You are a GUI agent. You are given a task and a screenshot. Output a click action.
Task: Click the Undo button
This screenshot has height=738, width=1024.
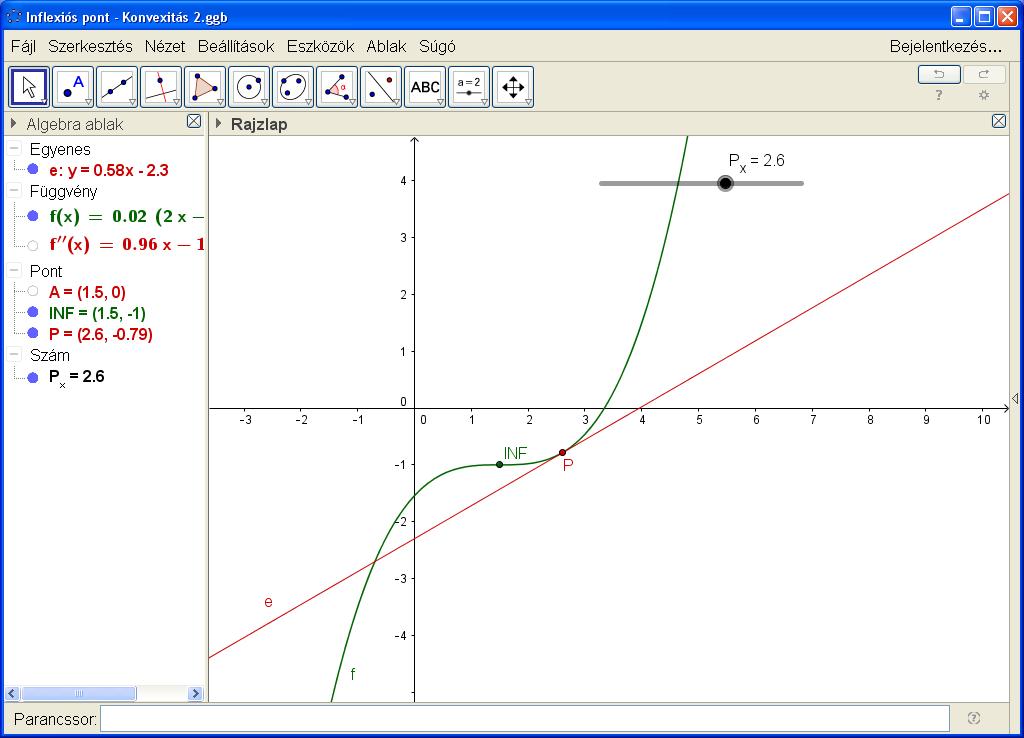939,74
